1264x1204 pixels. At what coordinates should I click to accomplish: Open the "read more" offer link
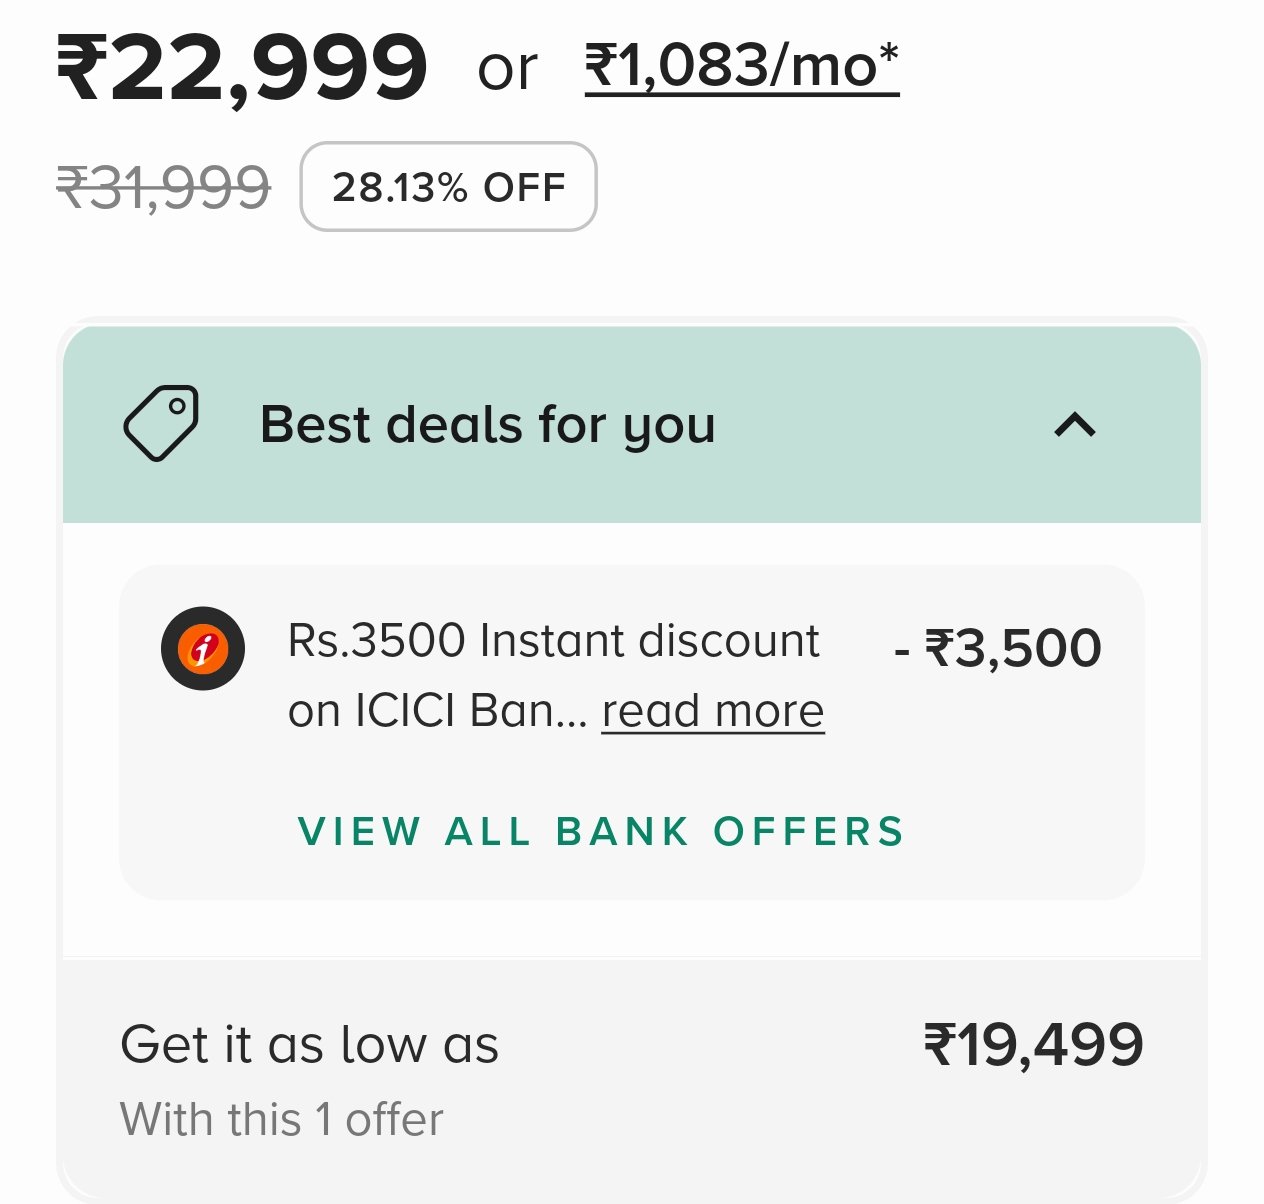click(x=712, y=711)
